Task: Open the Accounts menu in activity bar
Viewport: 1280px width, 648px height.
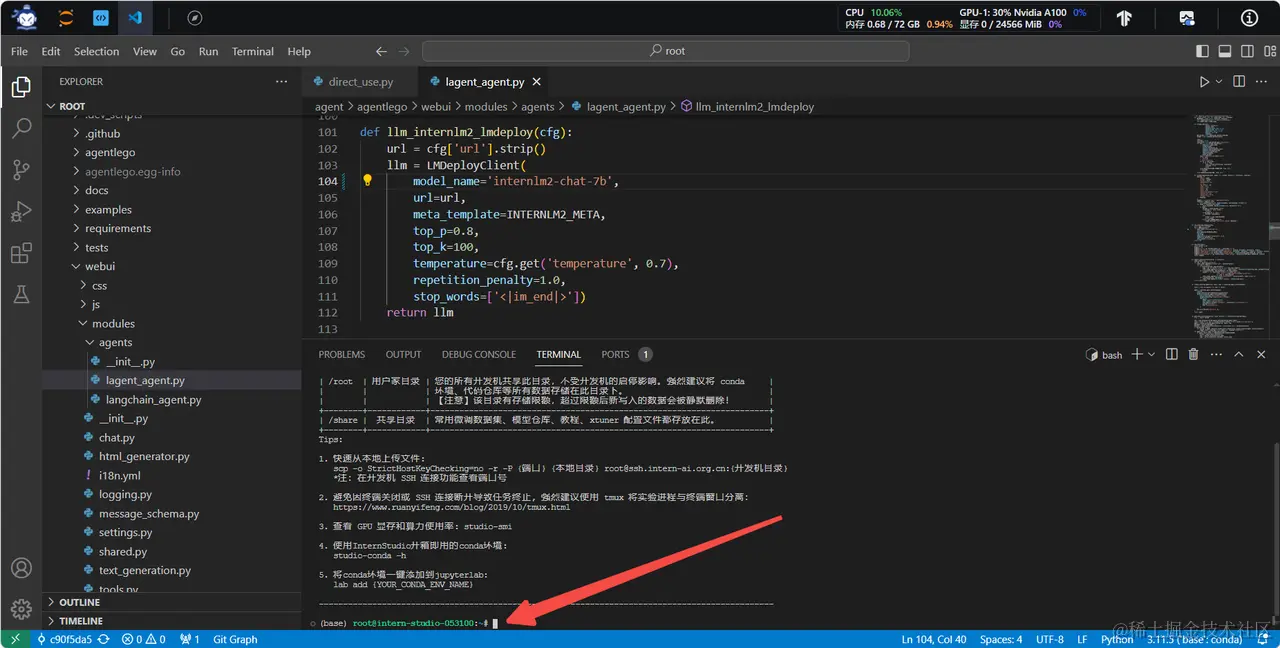Action: (21, 568)
